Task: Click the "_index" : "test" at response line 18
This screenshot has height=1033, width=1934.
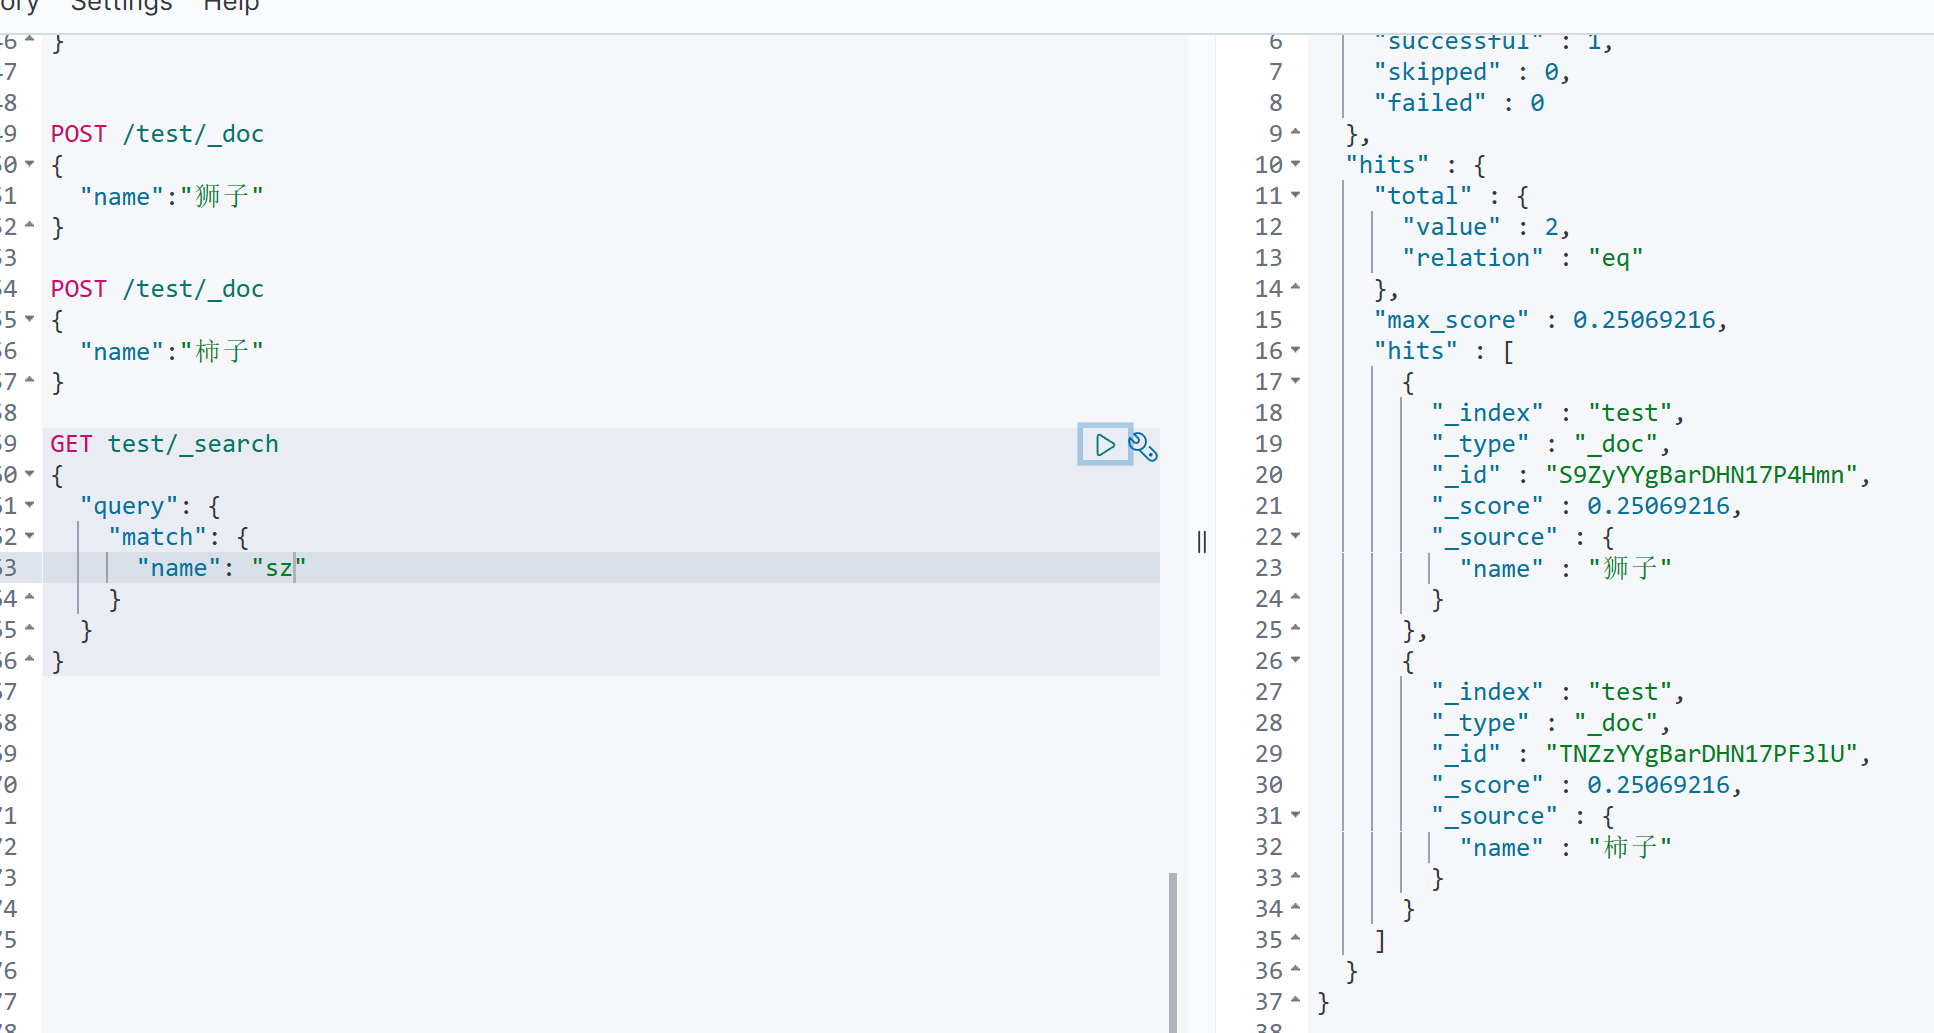Action: coord(1558,413)
